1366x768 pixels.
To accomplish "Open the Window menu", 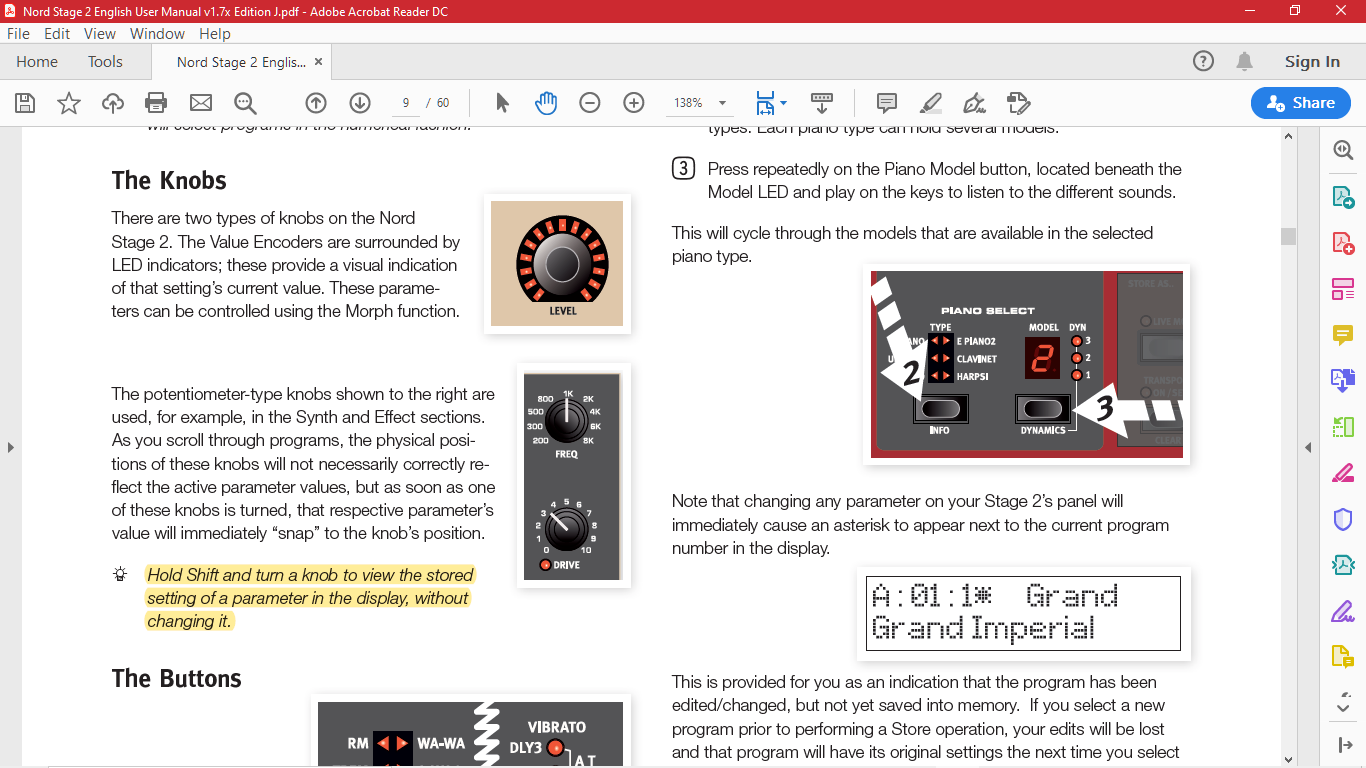I will (x=157, y=33).
